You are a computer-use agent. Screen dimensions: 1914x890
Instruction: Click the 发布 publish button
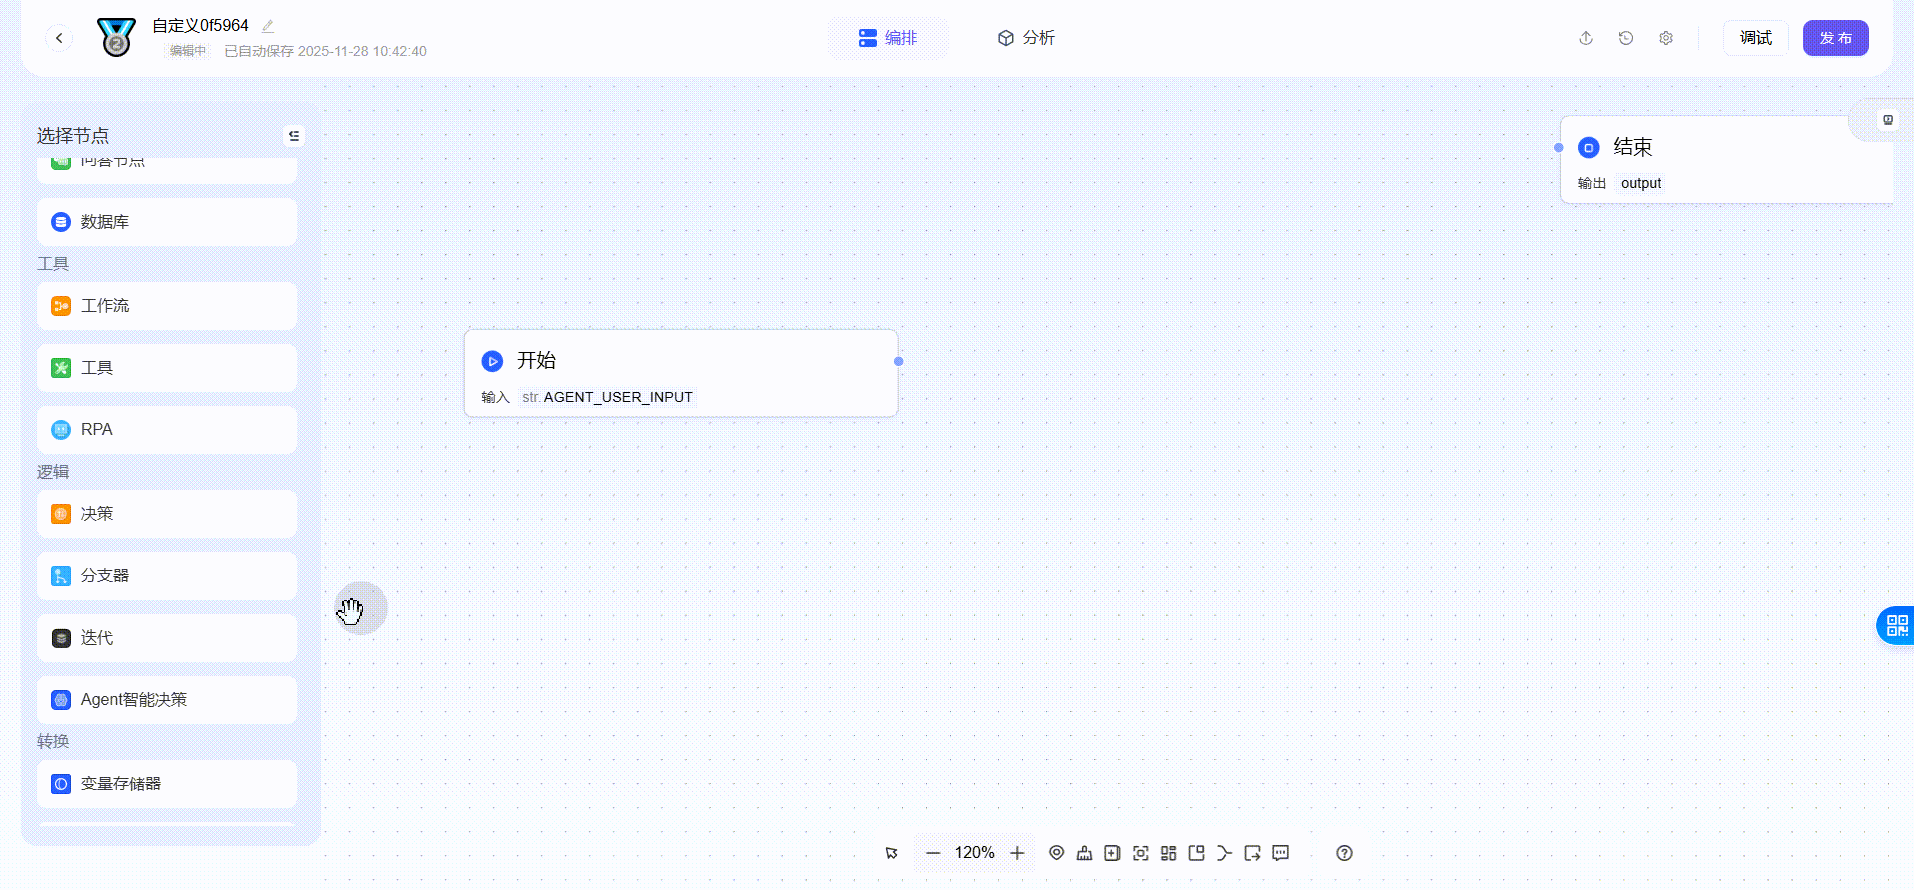[1835, 38]
